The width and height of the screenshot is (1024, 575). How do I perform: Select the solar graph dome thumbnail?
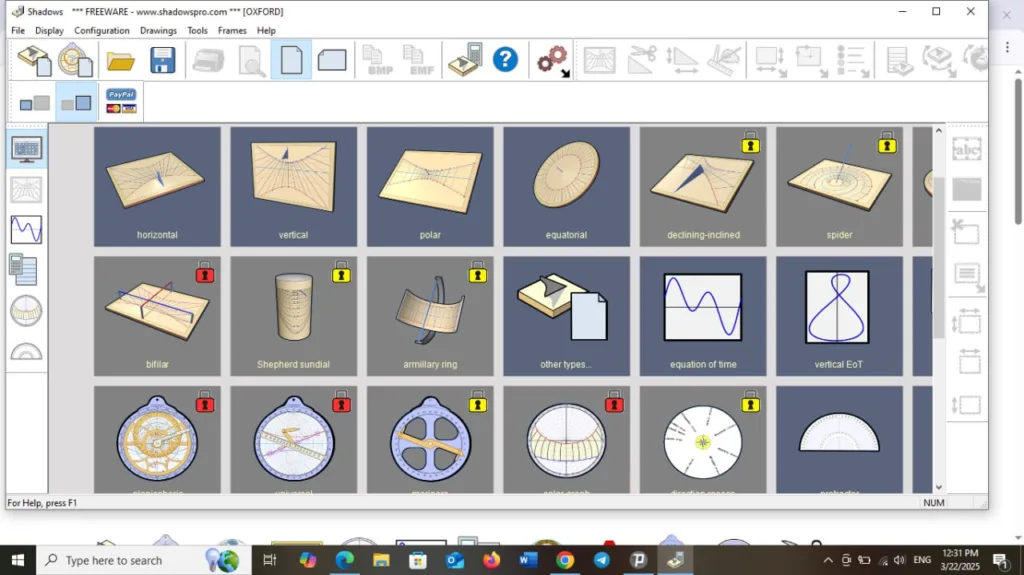567,440
